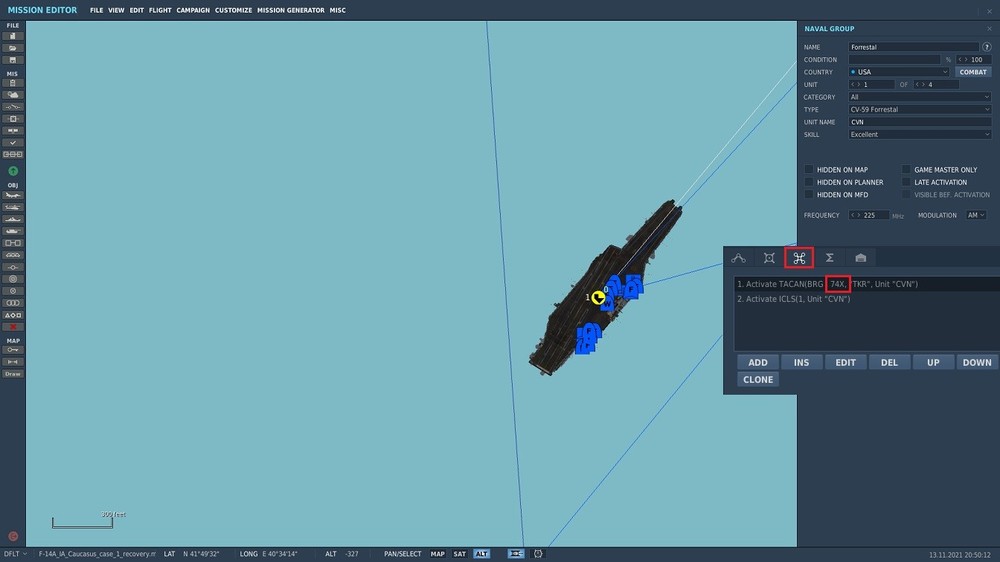Open map options key icon
1000x562 pixels.
pyautogui.click(x=13, y=350)
